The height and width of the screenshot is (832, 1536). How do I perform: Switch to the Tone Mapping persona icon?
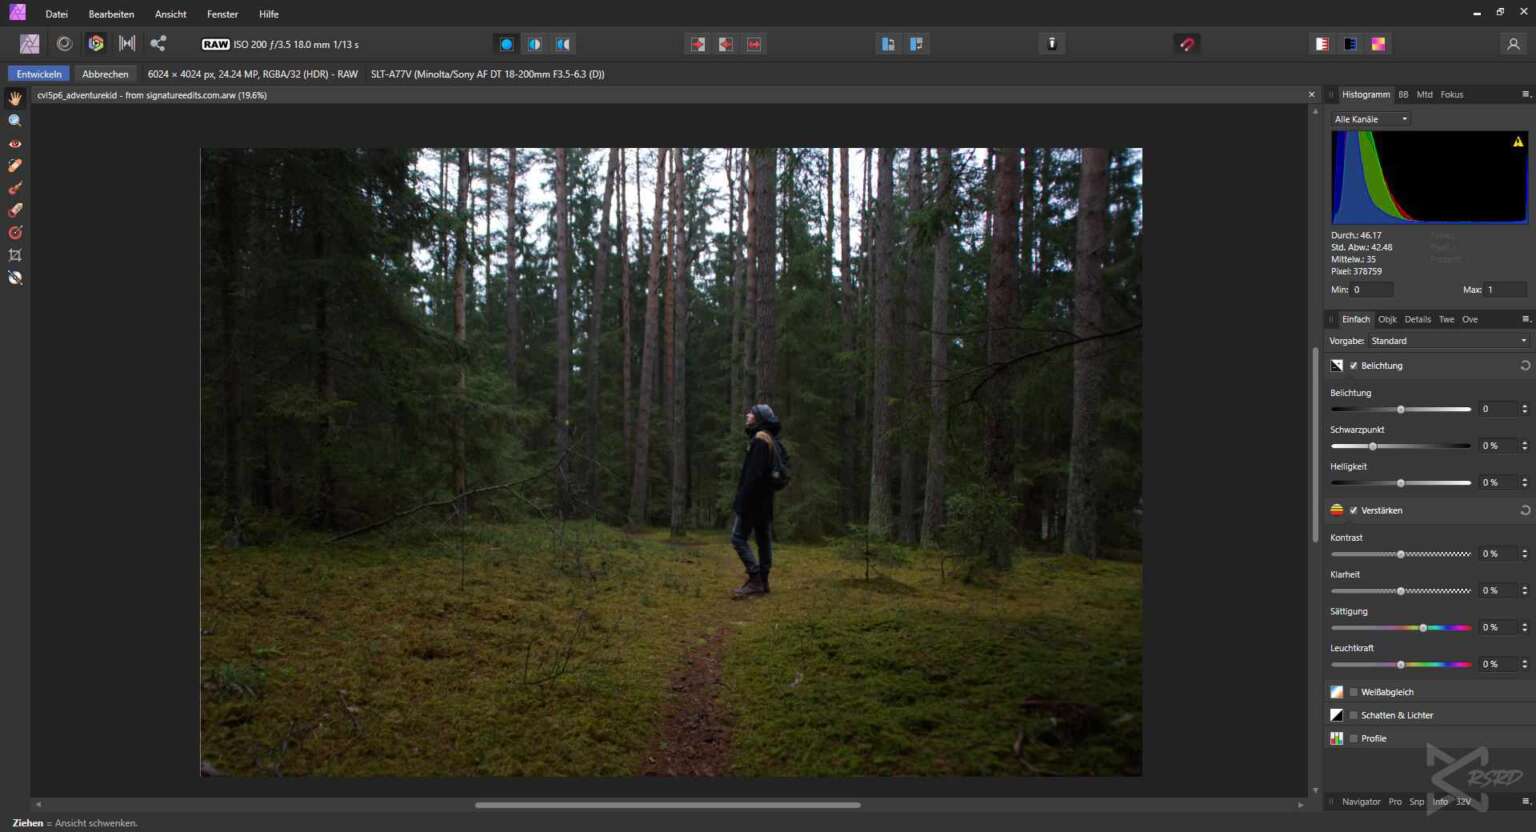127,44
